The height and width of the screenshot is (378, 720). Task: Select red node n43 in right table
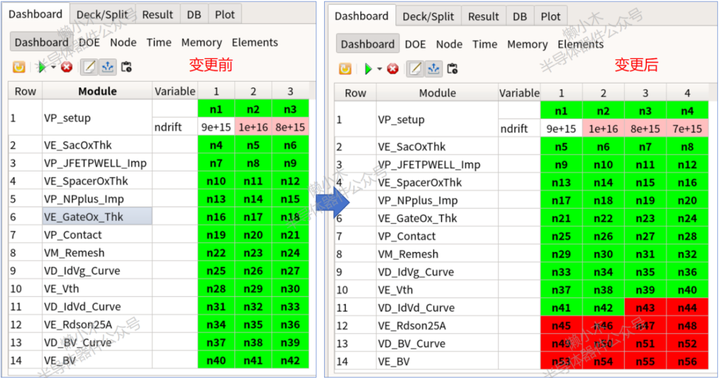(645, 308)
